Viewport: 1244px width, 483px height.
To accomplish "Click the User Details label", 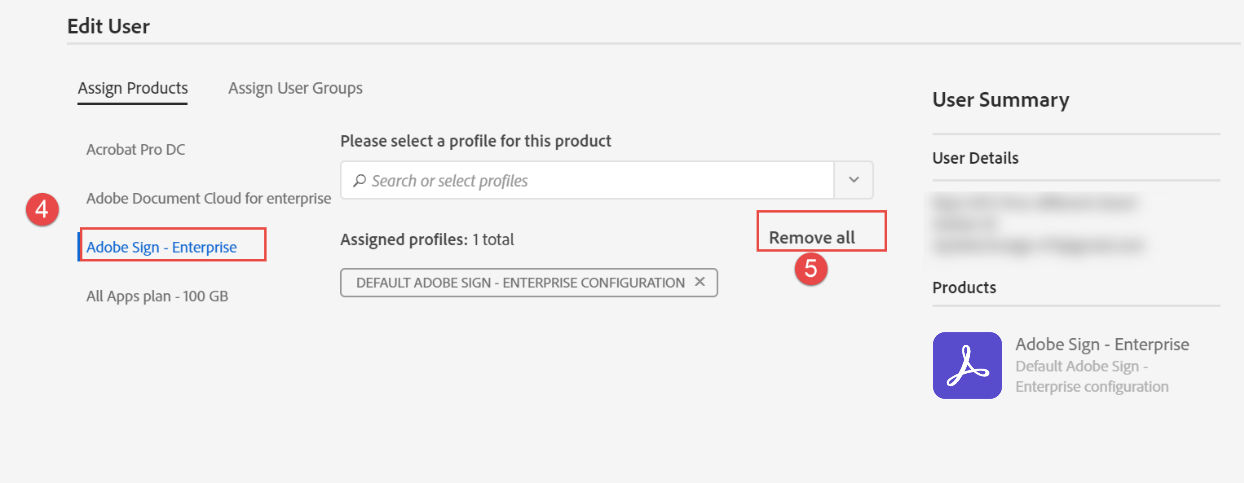I will click(x=976, y=158).
